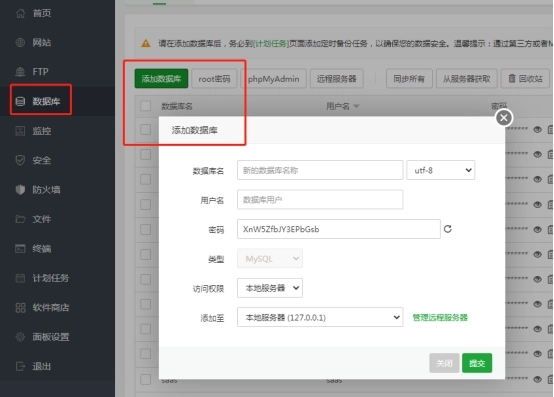The height and width of the screenshot is (397, 554).
Task: Click 退出 to log out
Action: click(41, 366)
